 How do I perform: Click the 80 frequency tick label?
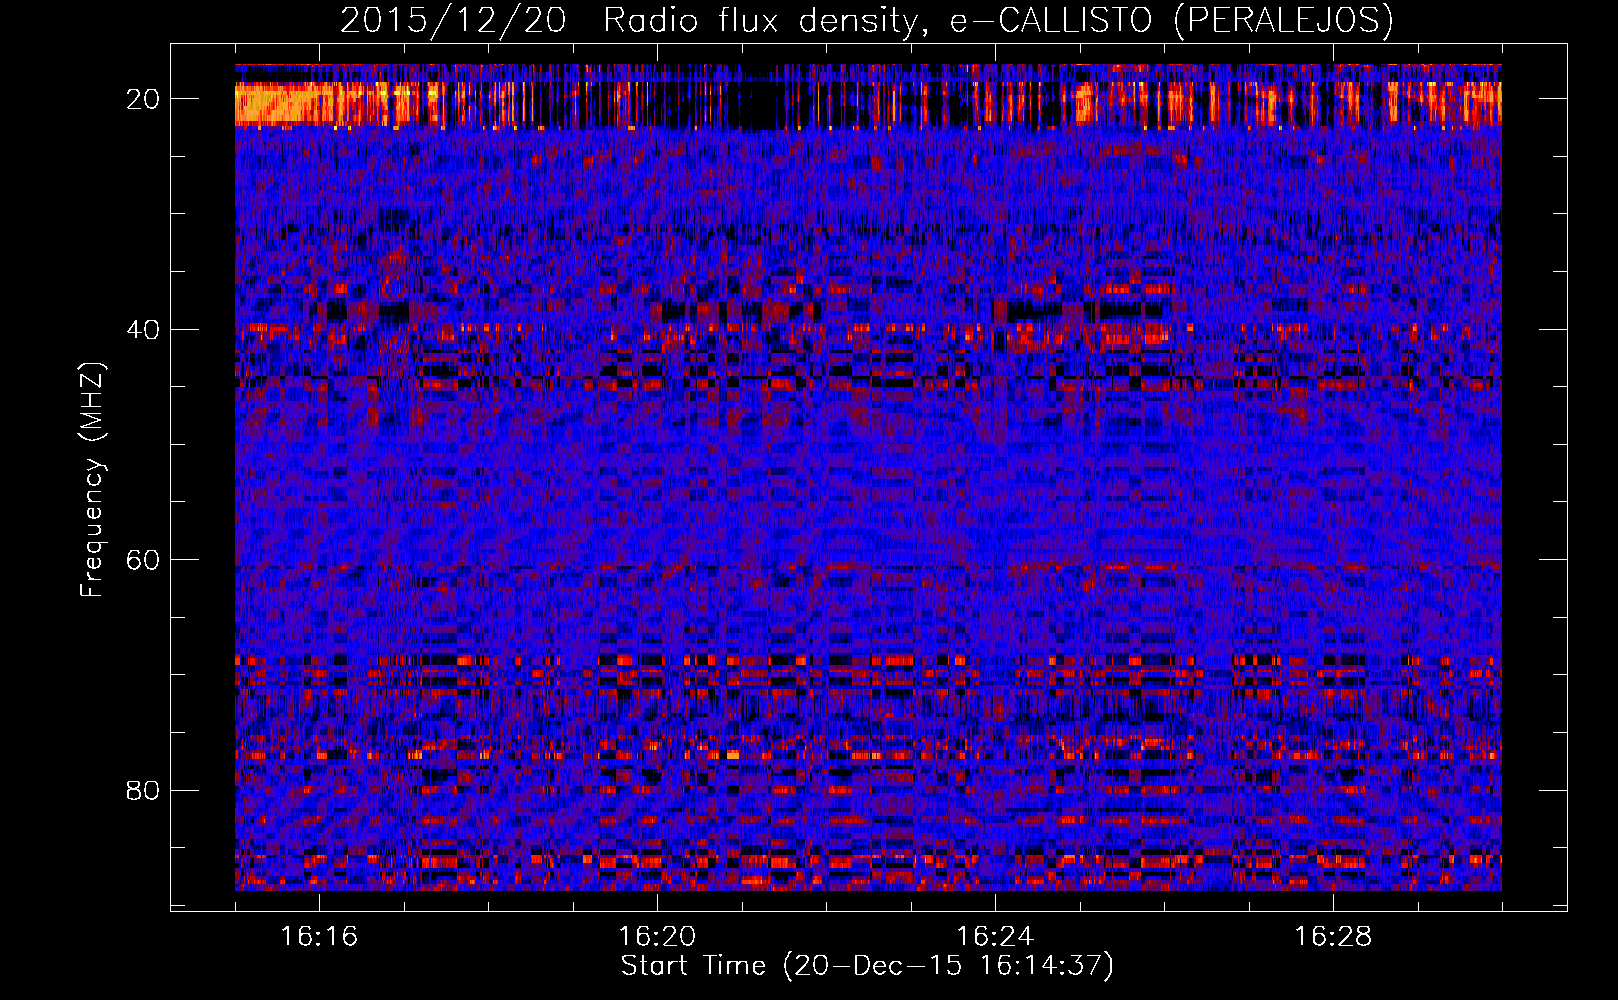tap(143, 791)
